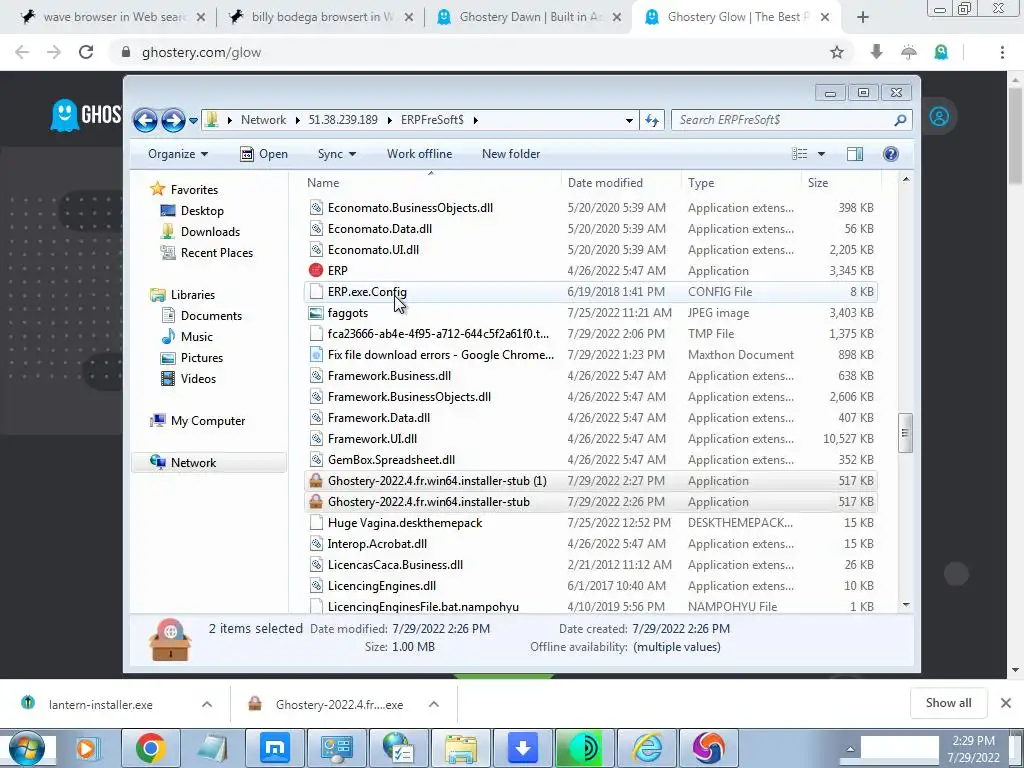The height and width of the screenshot is (768, 1024).
Task: Open the Chrome three-dot menu
Action: coord(1002,52)
